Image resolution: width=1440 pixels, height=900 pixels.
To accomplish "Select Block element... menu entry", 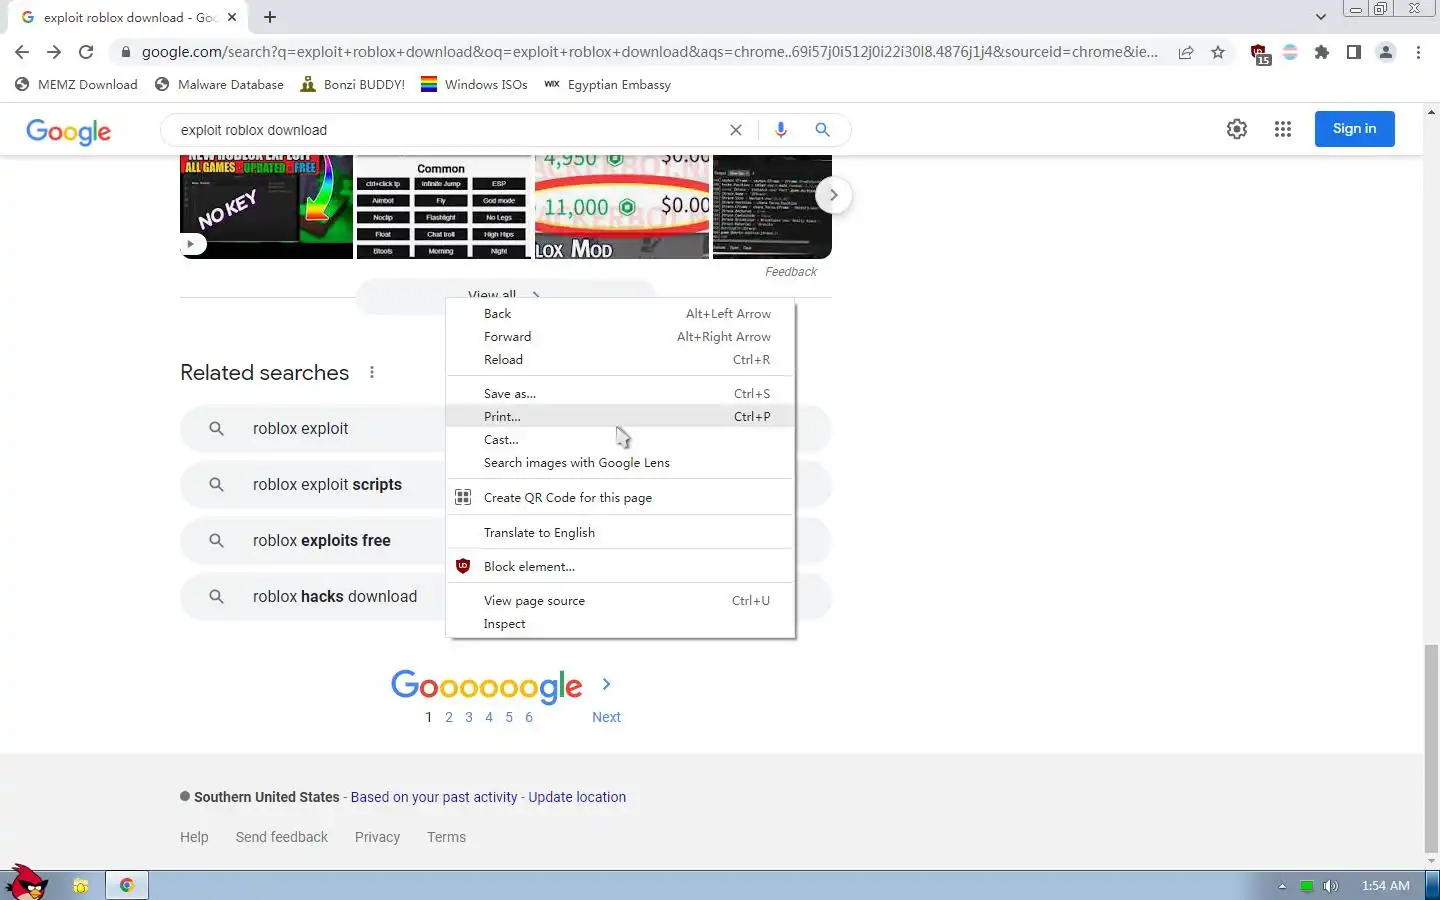I will pyautogui.click(x=620, y=567).
